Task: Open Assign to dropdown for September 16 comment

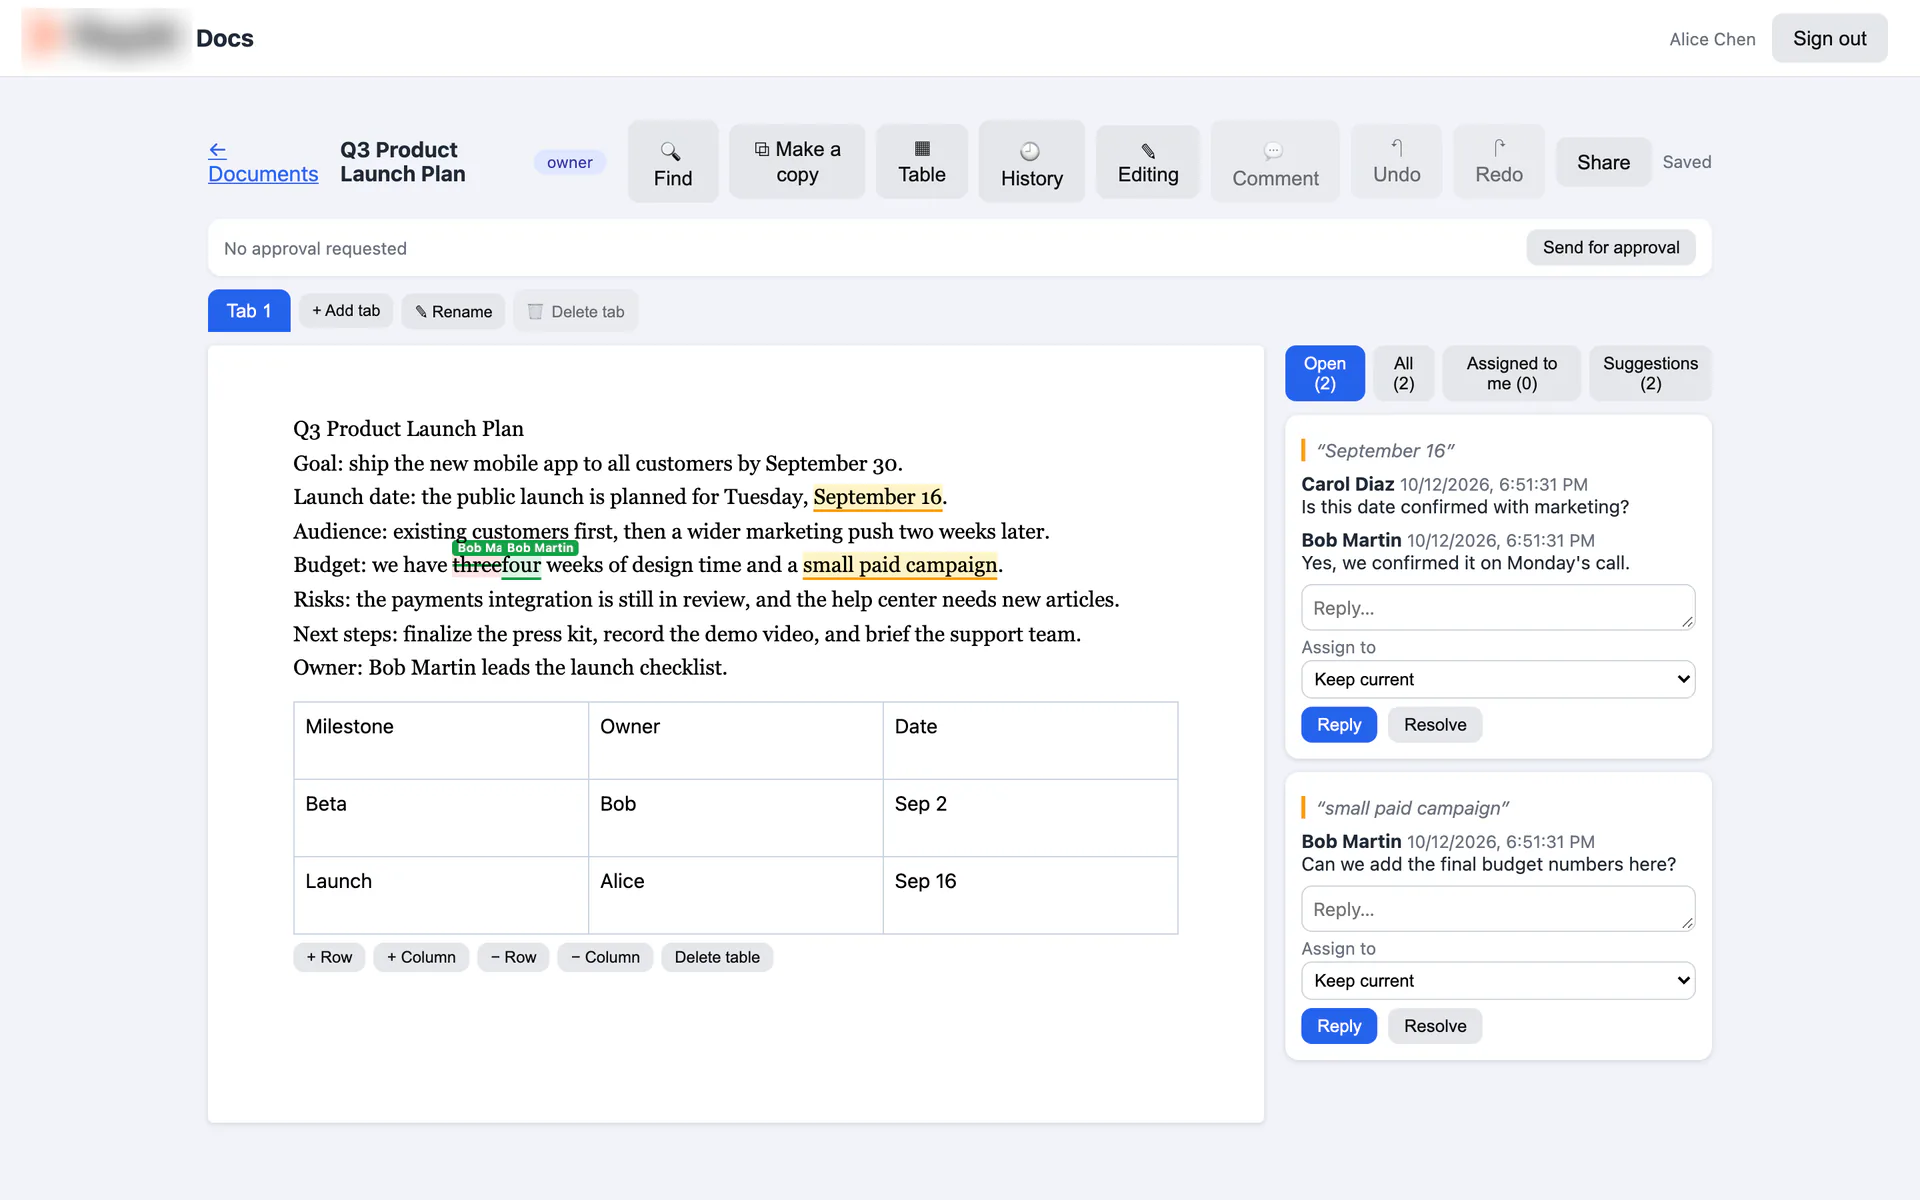Action: pos(1497,679)
